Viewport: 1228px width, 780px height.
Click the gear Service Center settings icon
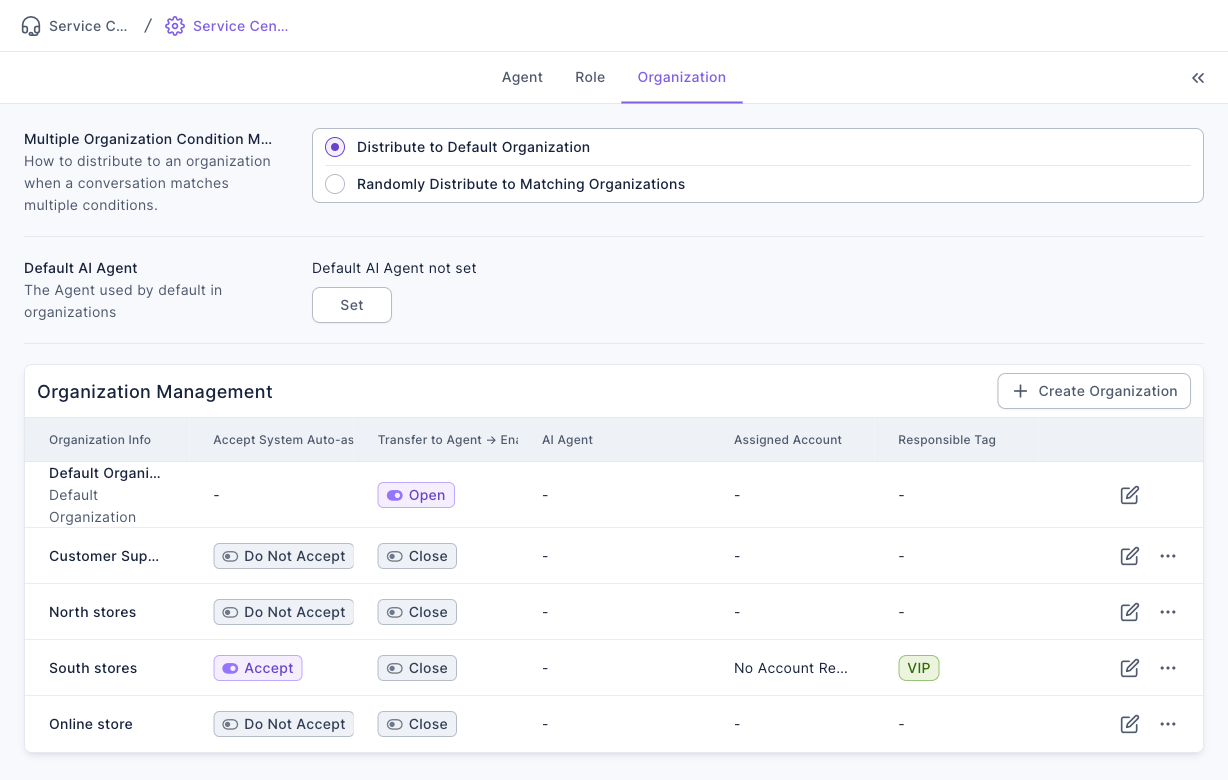[x=175, y=26]
